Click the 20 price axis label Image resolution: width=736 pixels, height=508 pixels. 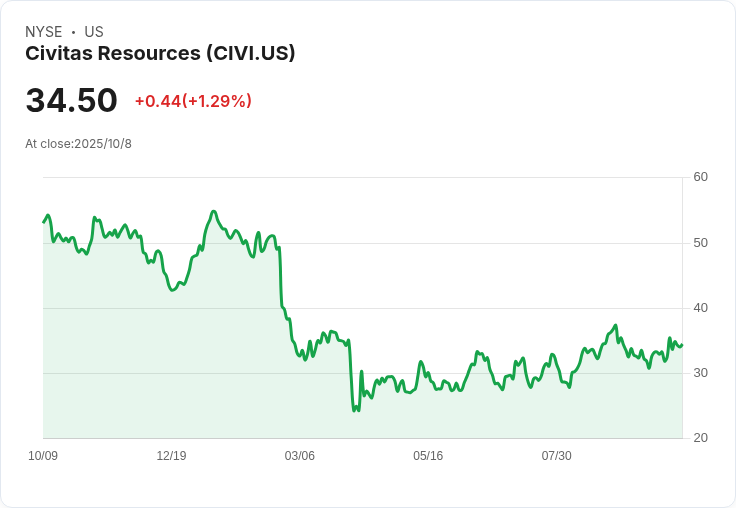click(x=700, y=438)
